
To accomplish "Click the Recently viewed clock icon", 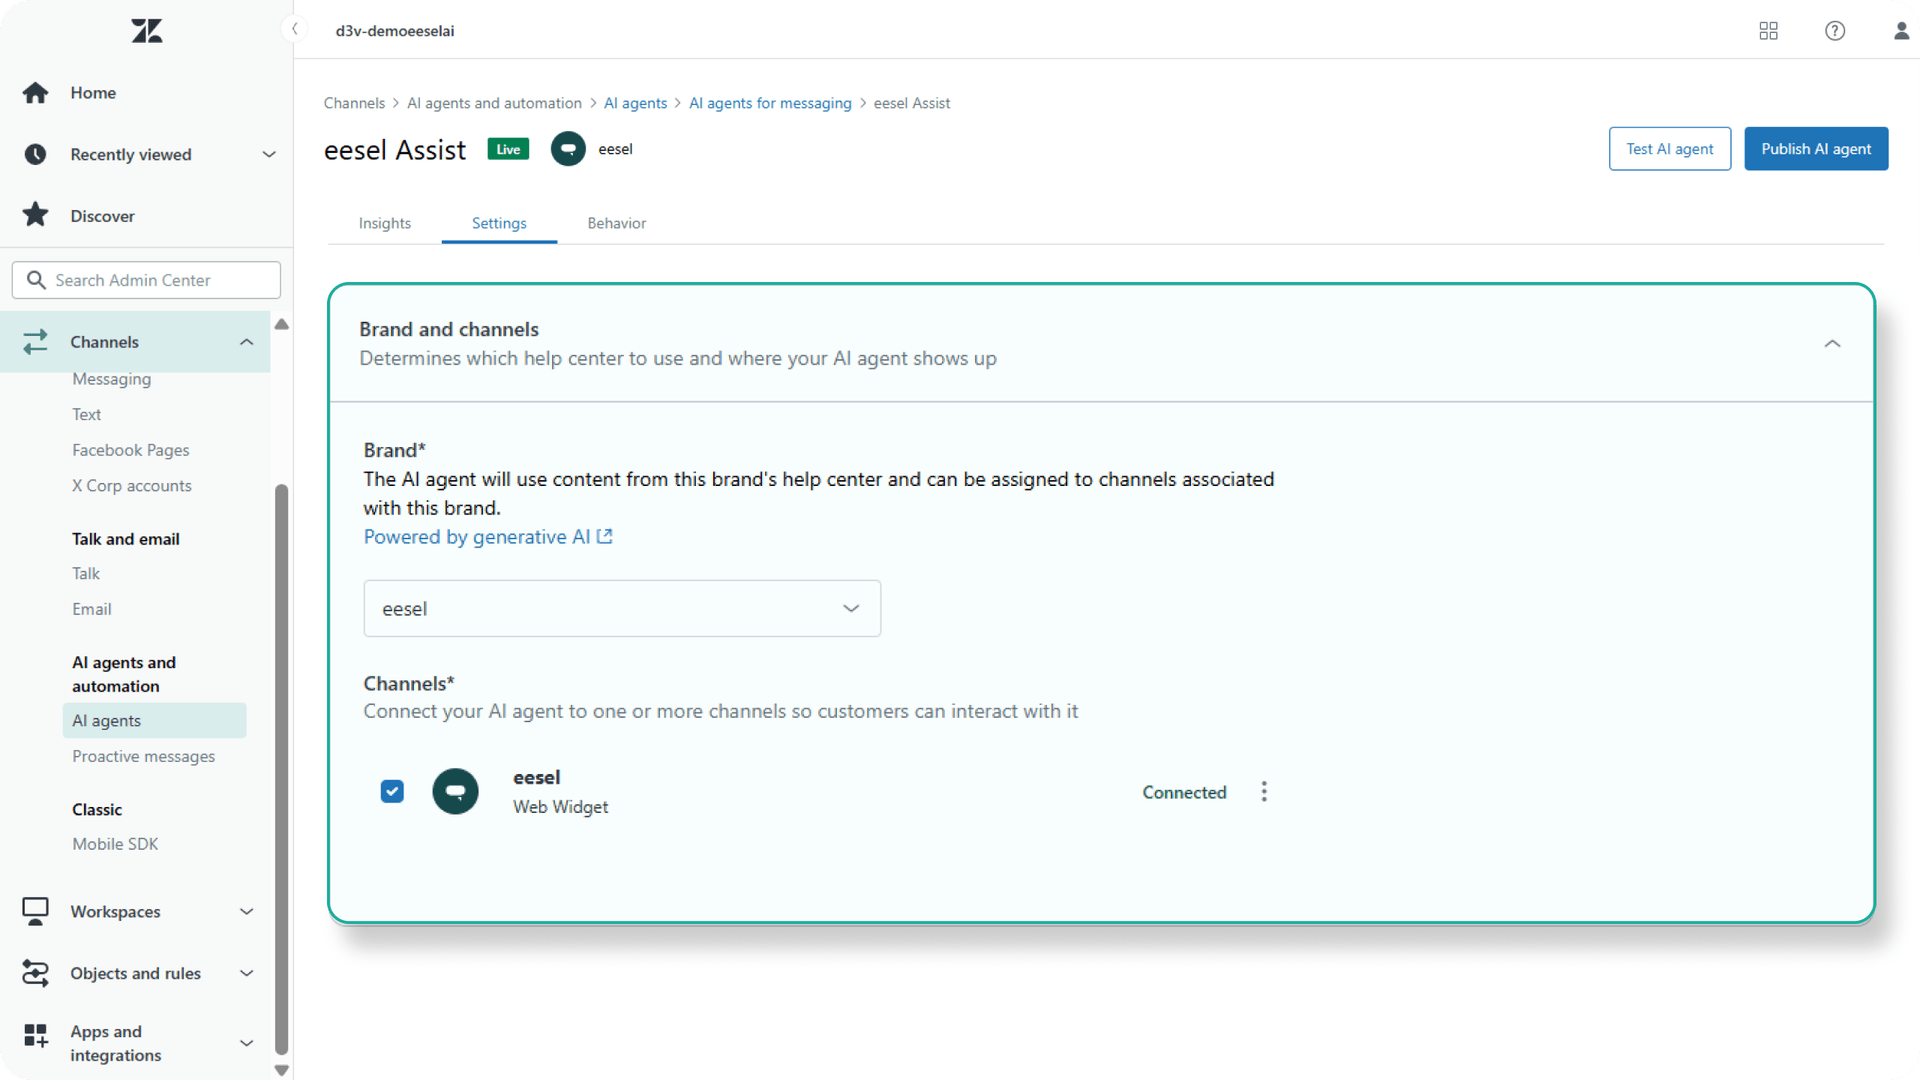I will (x=36, y=154).
